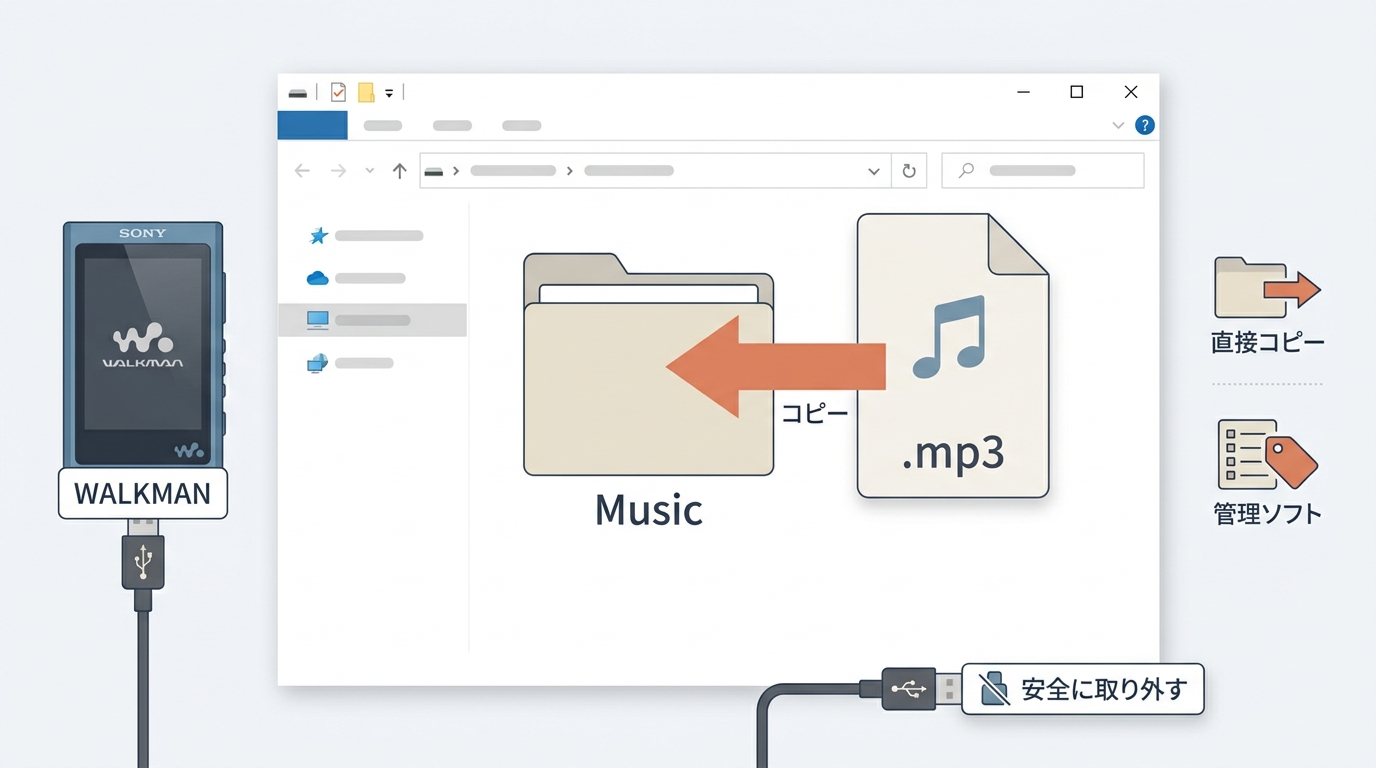Click the USB plug under WALKMAN
This screenshot has width=1376, height=768.
[x=143, y=562]
